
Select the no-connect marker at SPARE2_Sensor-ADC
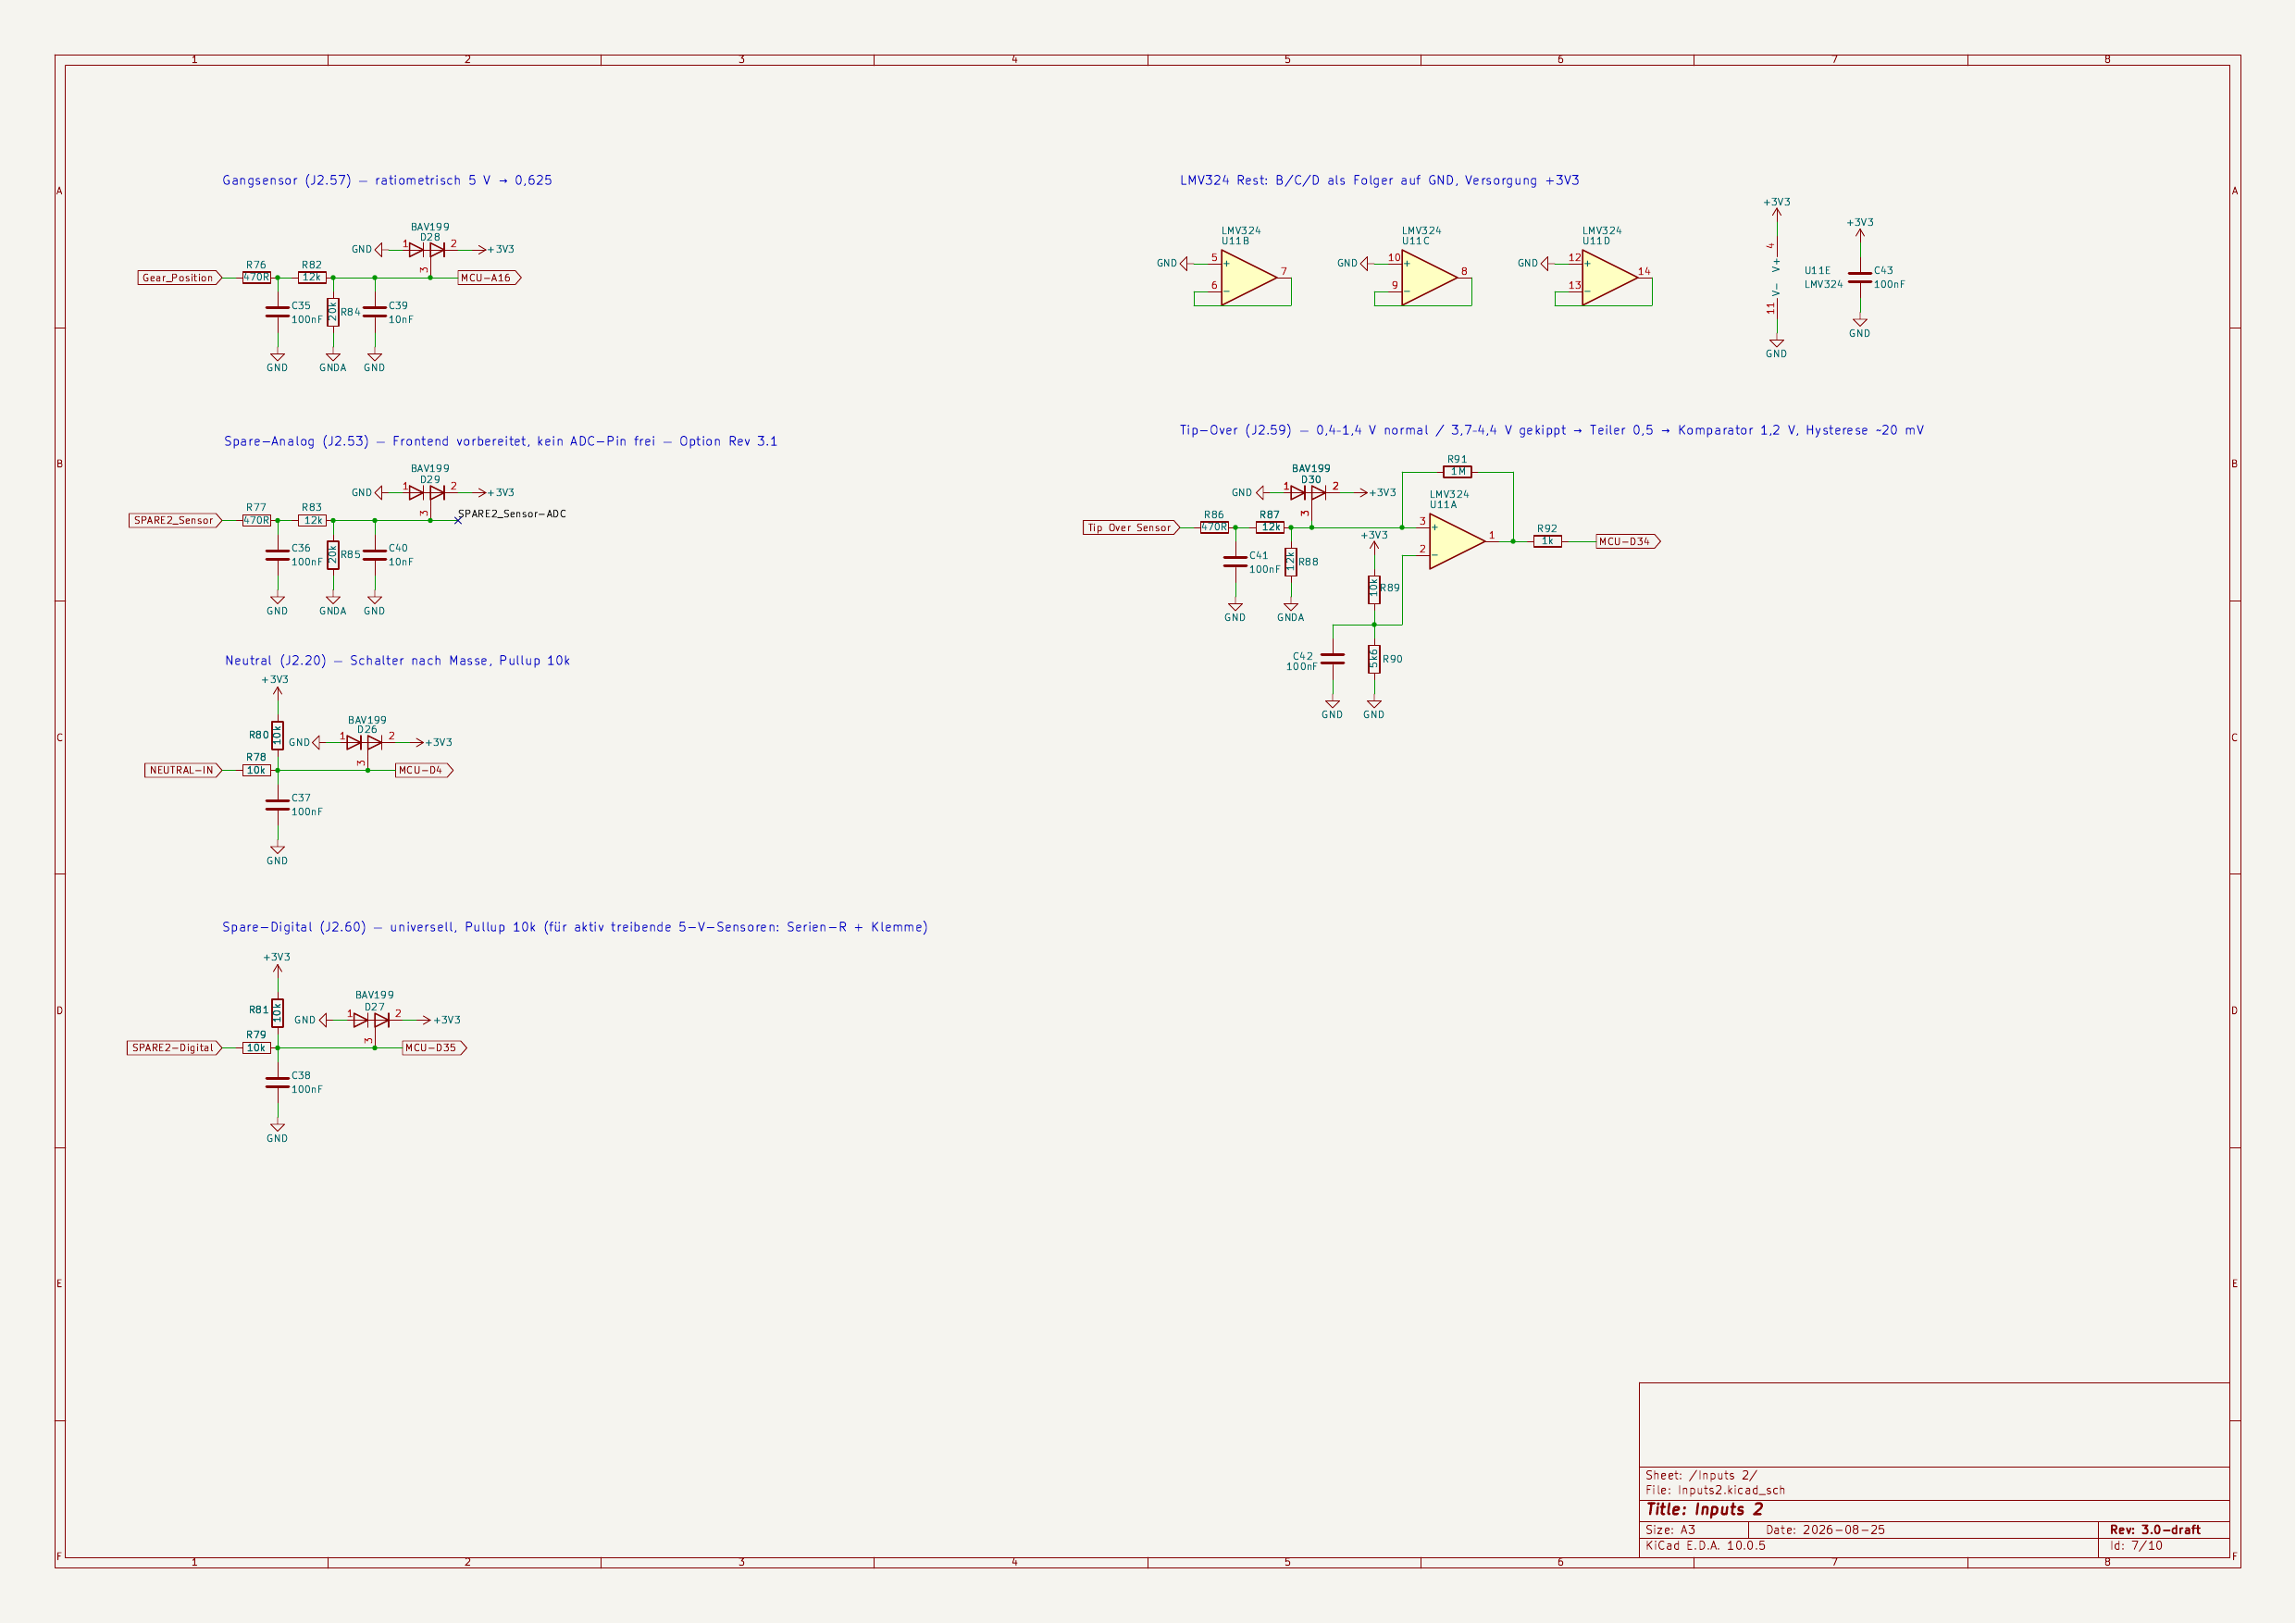[x=458, y=520]
